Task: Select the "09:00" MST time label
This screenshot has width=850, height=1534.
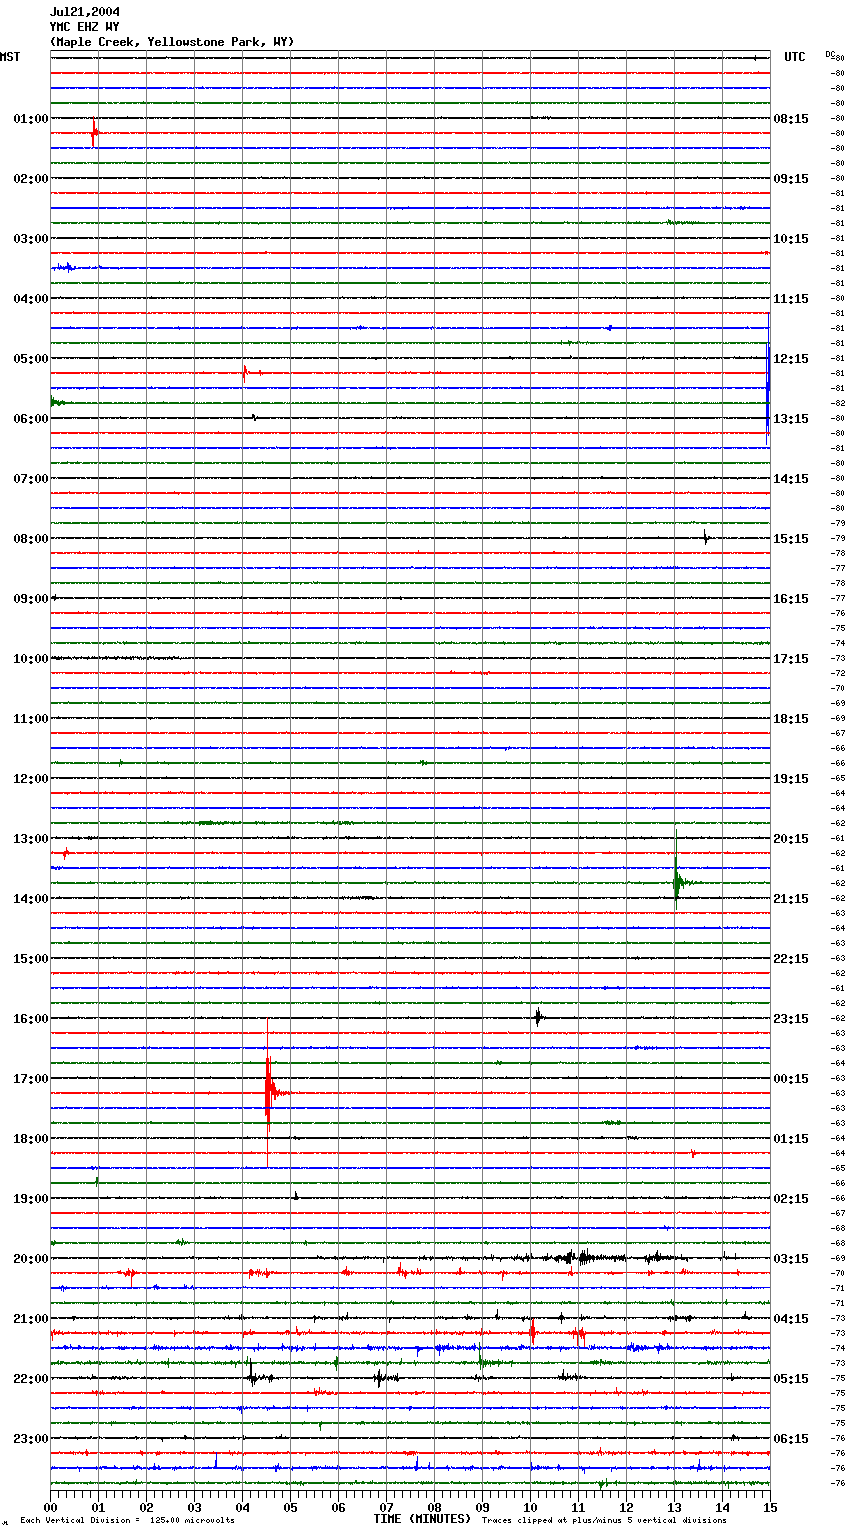Action: coord(31,599)
